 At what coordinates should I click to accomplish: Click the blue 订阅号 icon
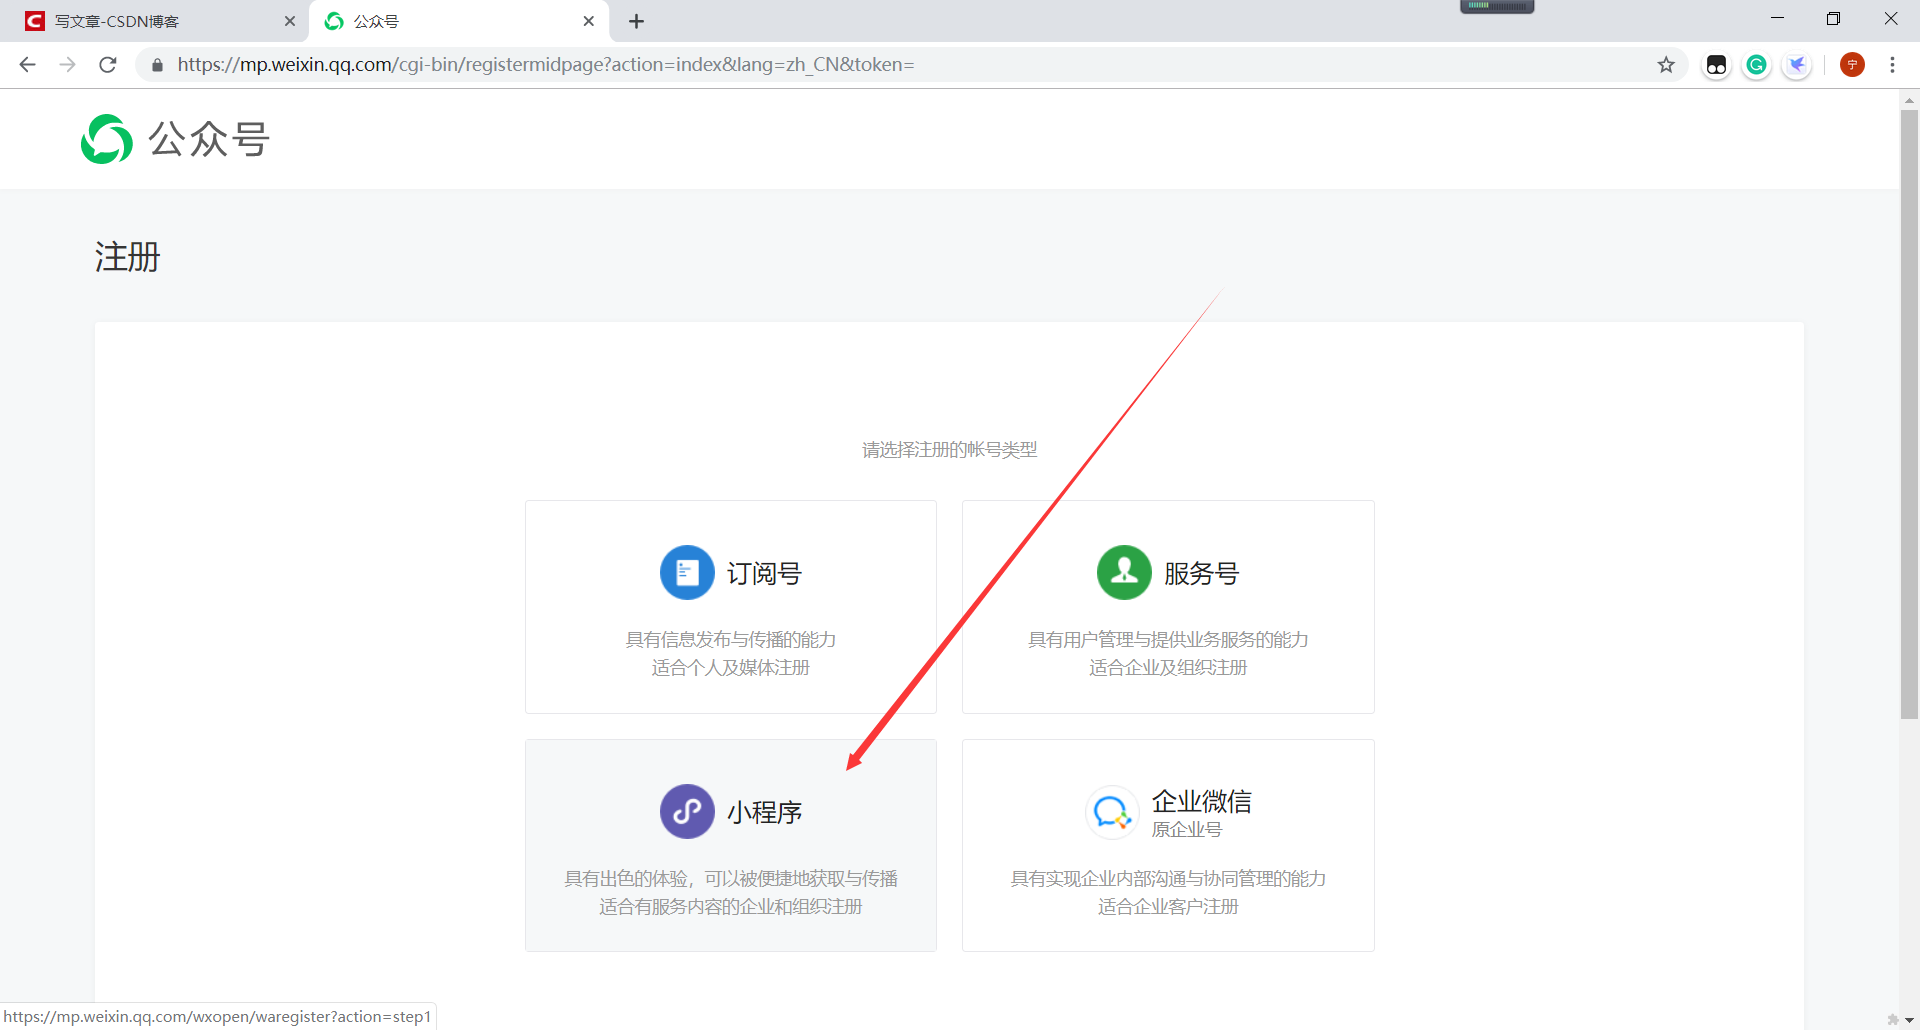(687, 572)
